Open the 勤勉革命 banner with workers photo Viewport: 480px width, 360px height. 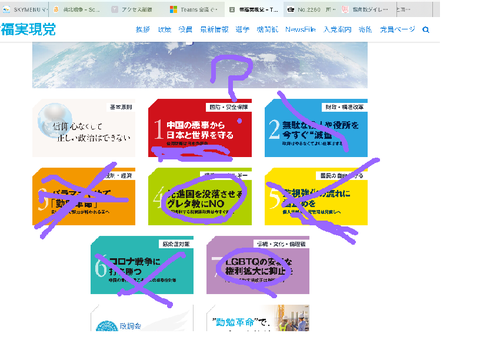tap(258, 318)
